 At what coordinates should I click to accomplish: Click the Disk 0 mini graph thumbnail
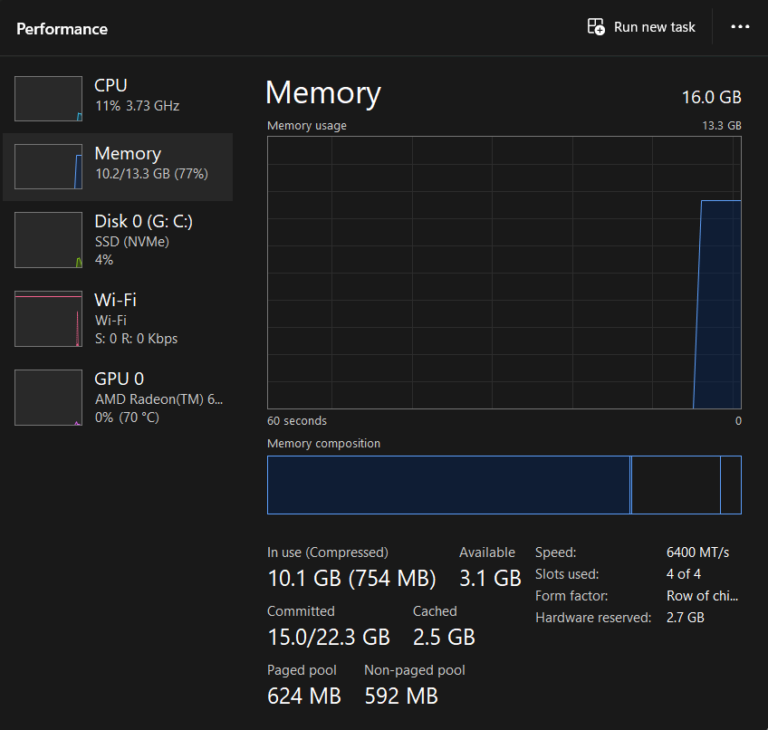pyautogui.click(x=48, y=240)
